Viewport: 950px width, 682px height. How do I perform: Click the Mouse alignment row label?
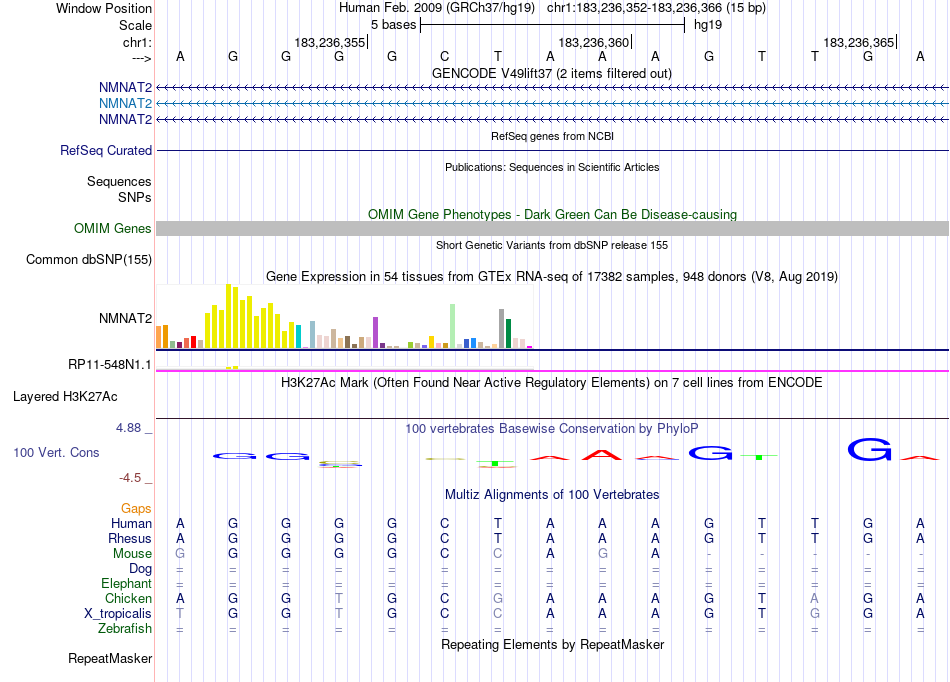(133, 554)
